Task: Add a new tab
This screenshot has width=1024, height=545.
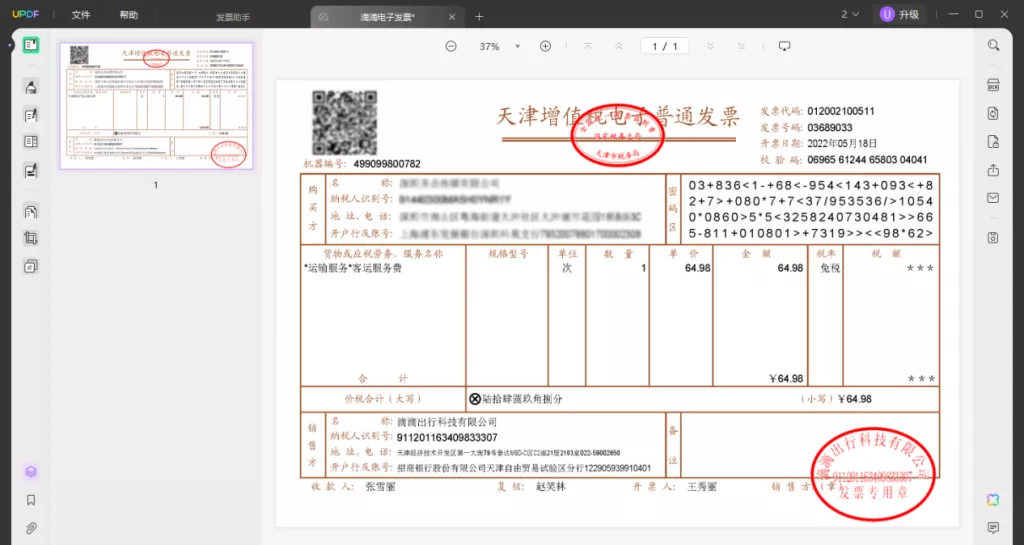Action: coord(479,17)
